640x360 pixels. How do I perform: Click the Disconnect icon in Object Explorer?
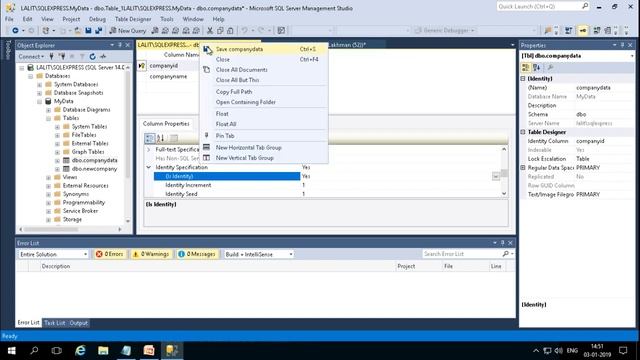point(62,56)
